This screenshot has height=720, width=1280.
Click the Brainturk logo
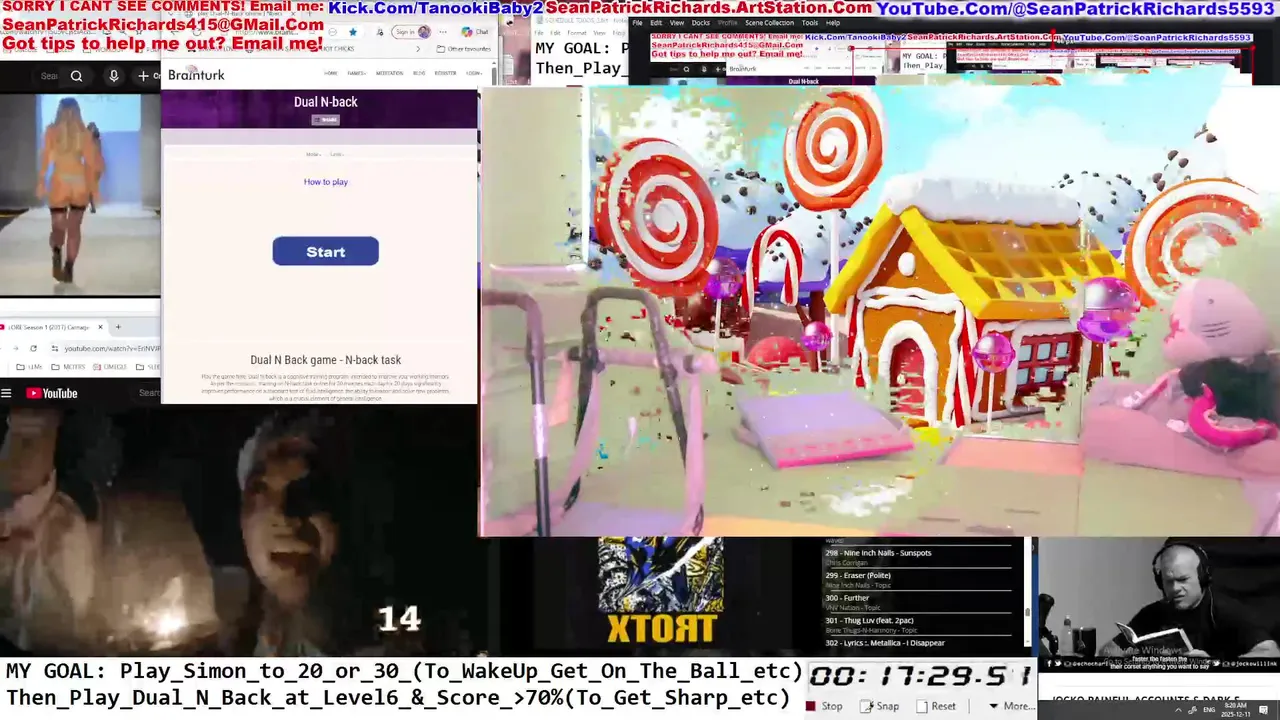[x=196, y=74]
